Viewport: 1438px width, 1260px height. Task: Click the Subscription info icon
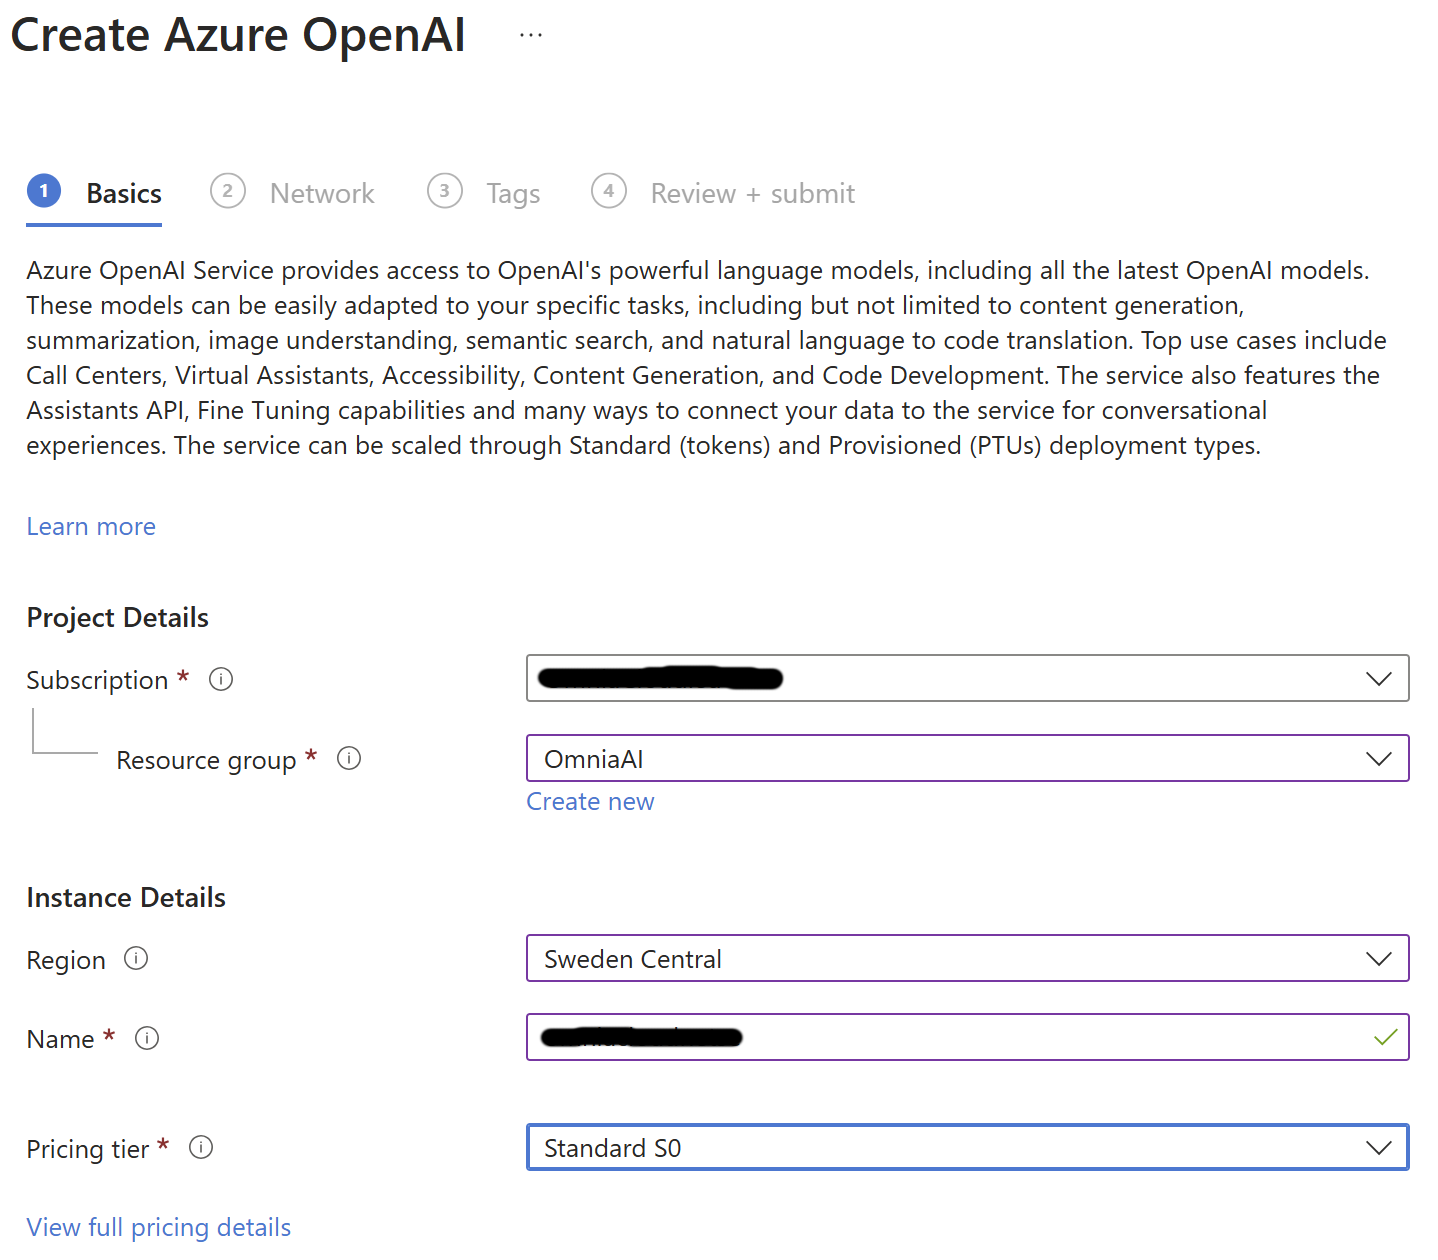point(221,680)
